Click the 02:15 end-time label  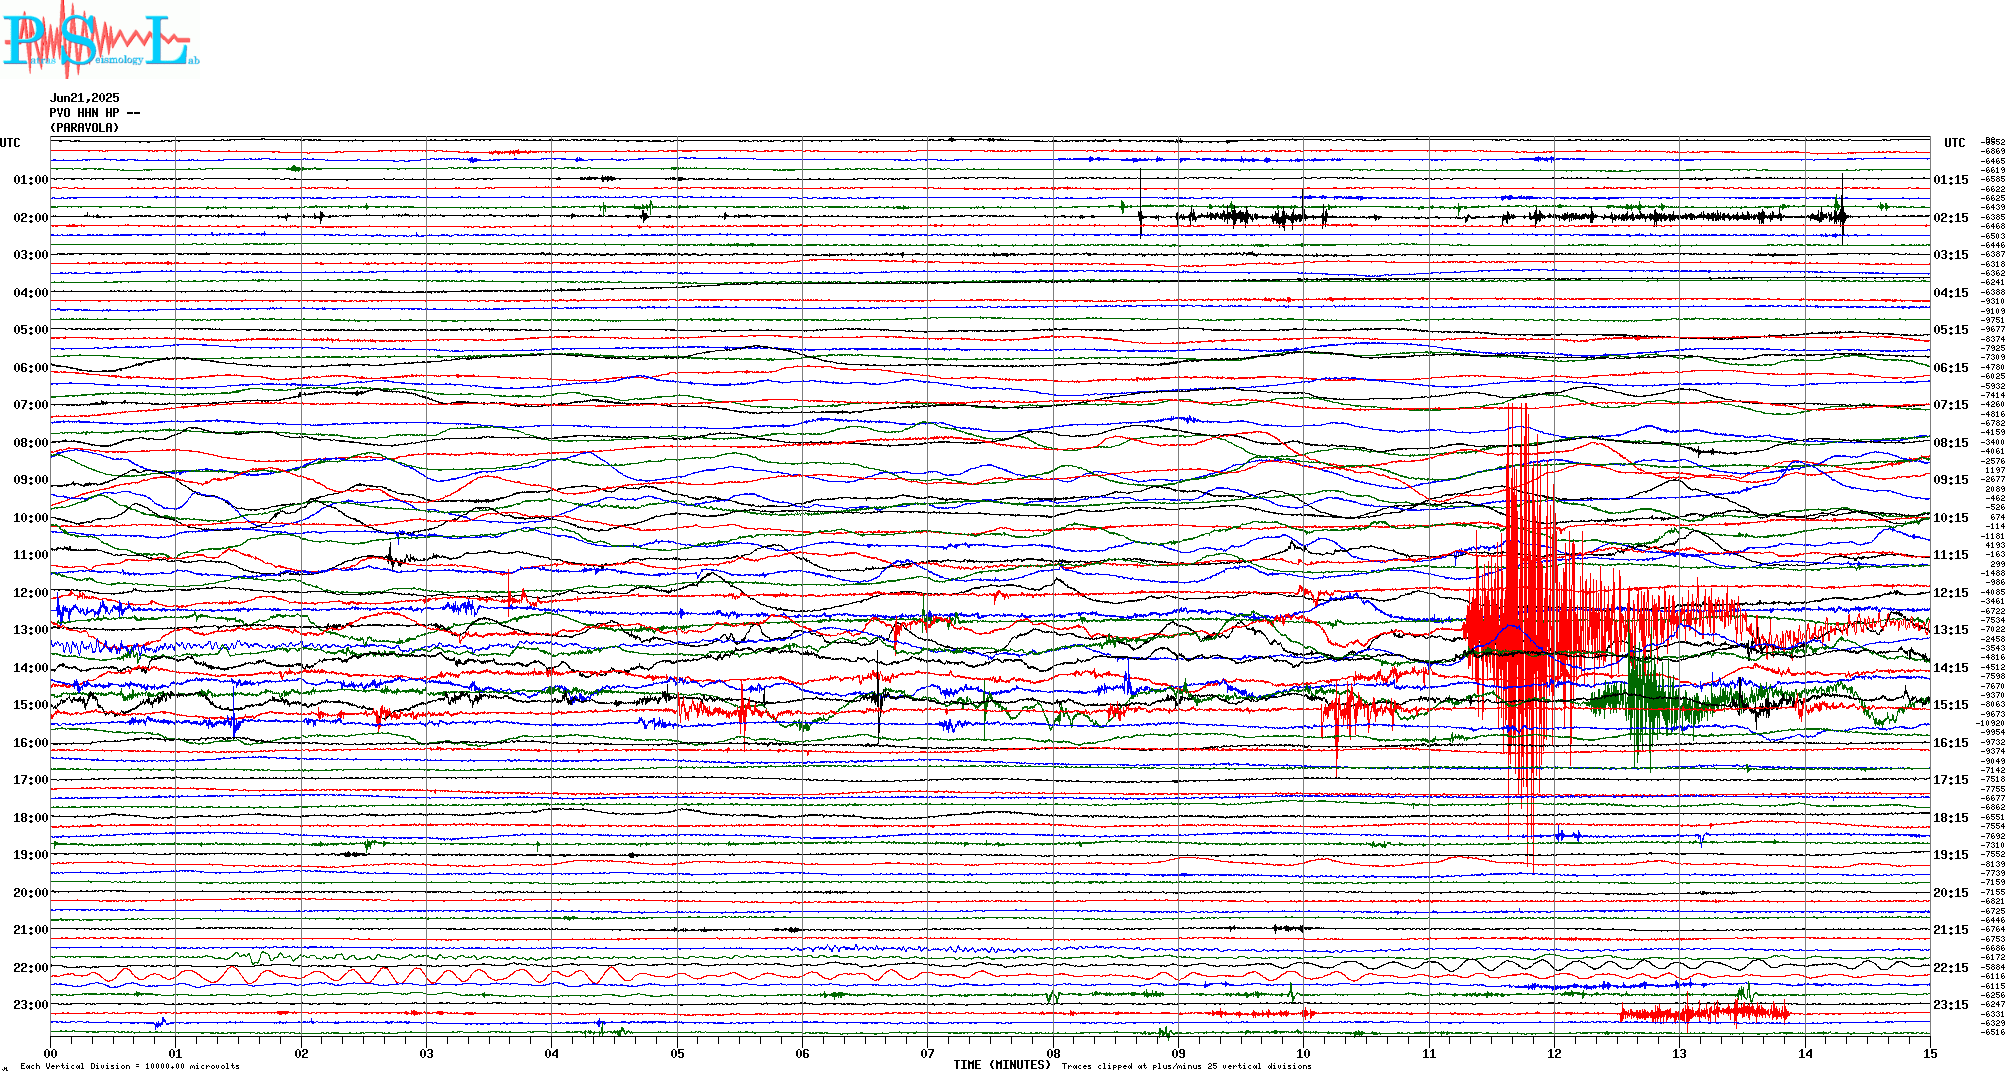coord(1951,218)
